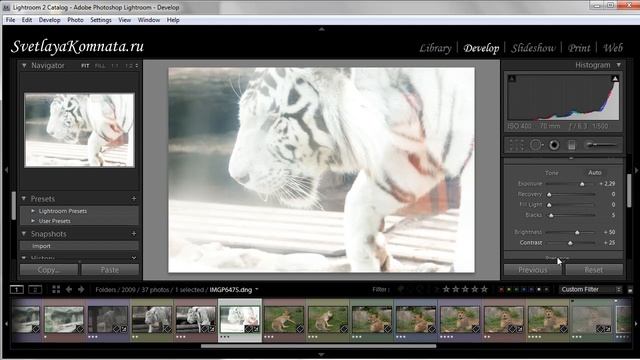Expand the User Presets folder
Viewport: 640px width, 360px height.
pos(33,221)
